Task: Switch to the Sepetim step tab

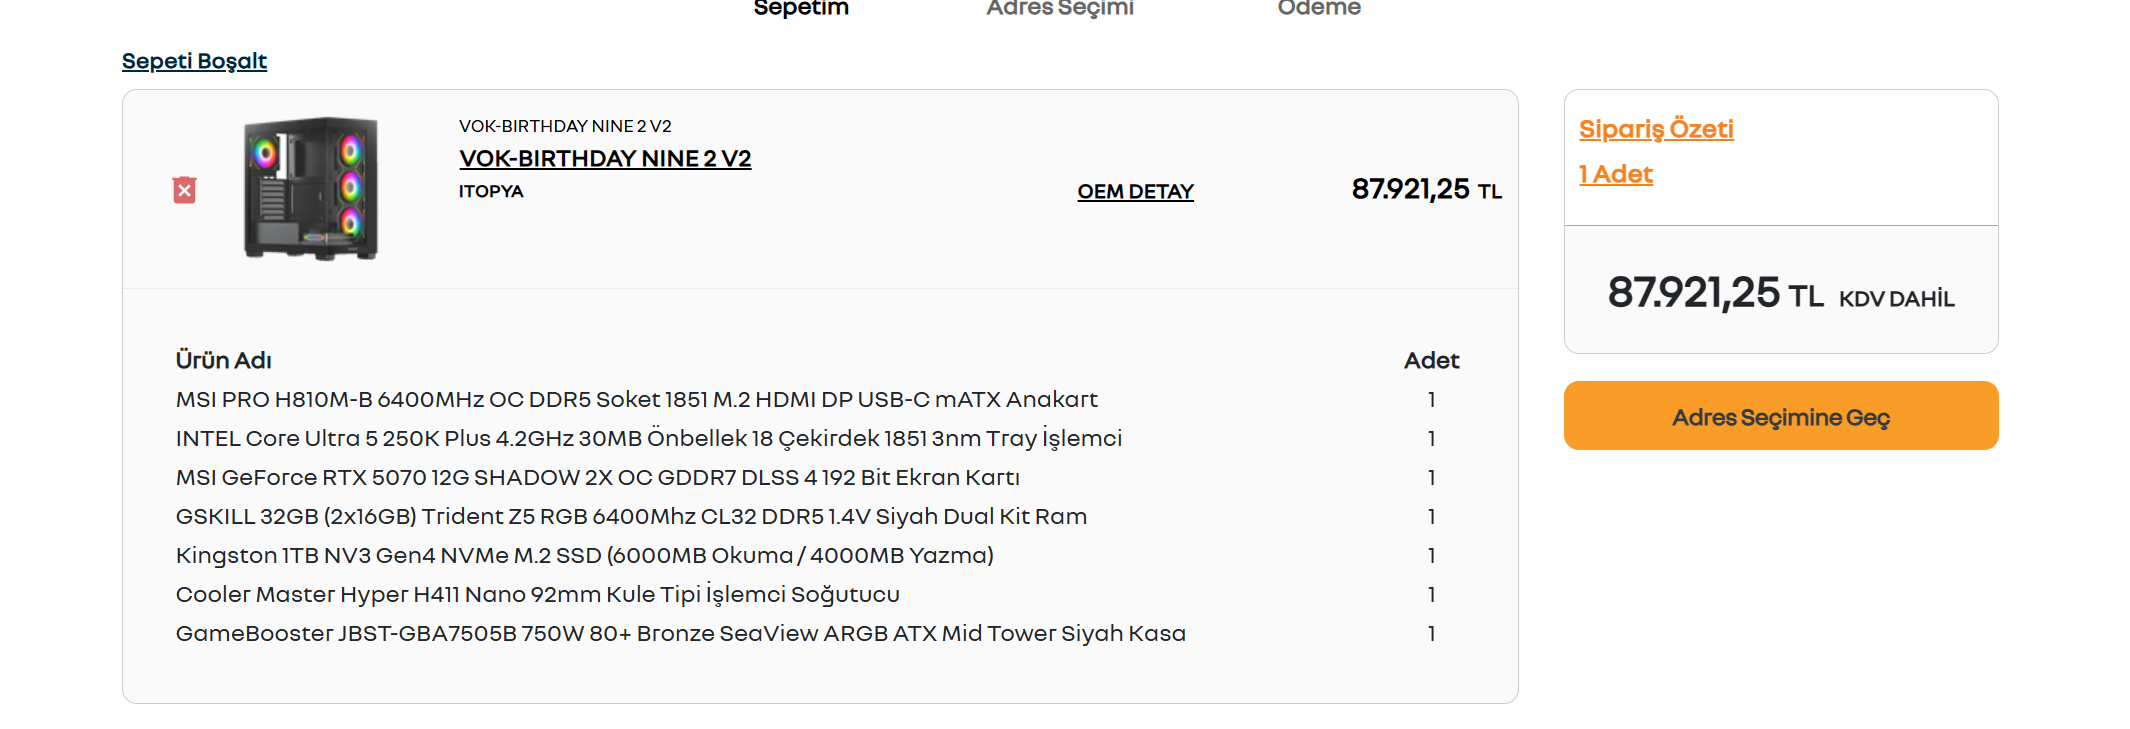Action: click(x=801, y=8)
